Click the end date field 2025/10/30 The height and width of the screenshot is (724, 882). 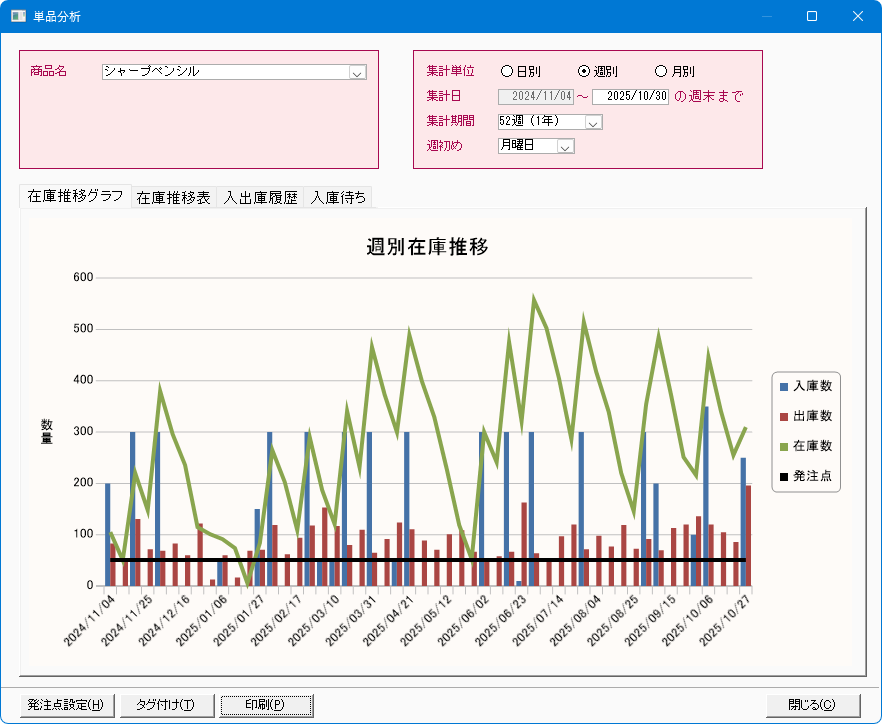pyautogui.click(x=630, y=97)
